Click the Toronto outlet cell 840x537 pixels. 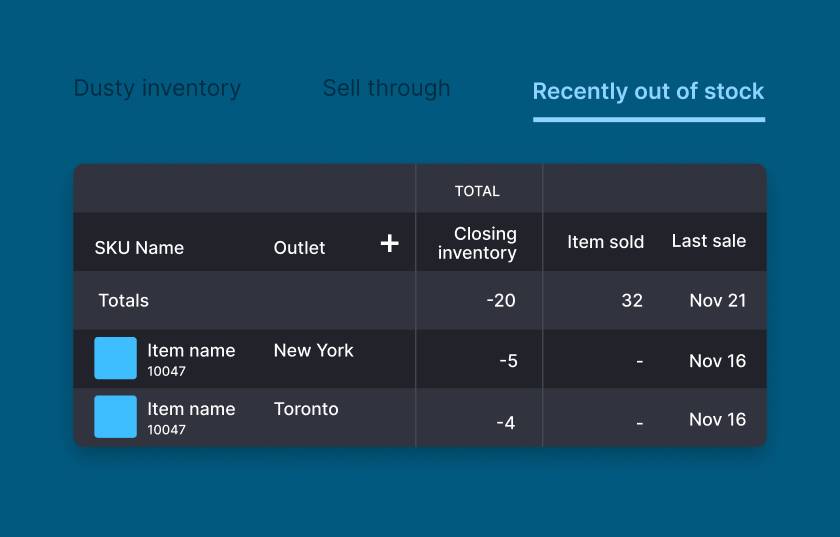coord(306,409)
